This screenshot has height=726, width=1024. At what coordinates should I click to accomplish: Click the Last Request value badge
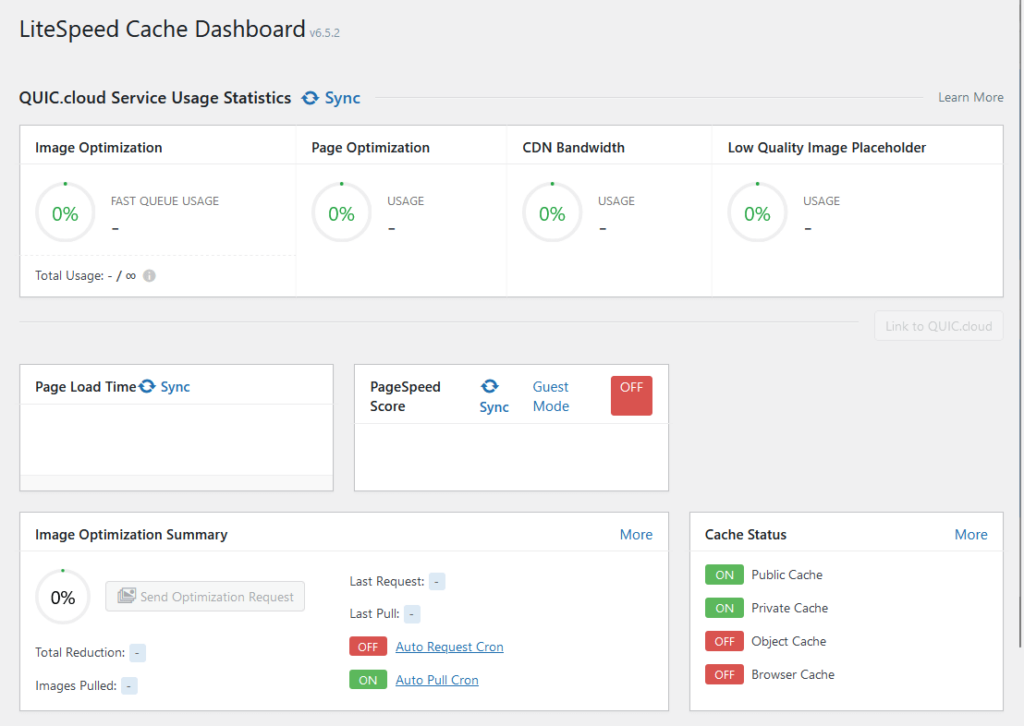[x=437, y=581]
